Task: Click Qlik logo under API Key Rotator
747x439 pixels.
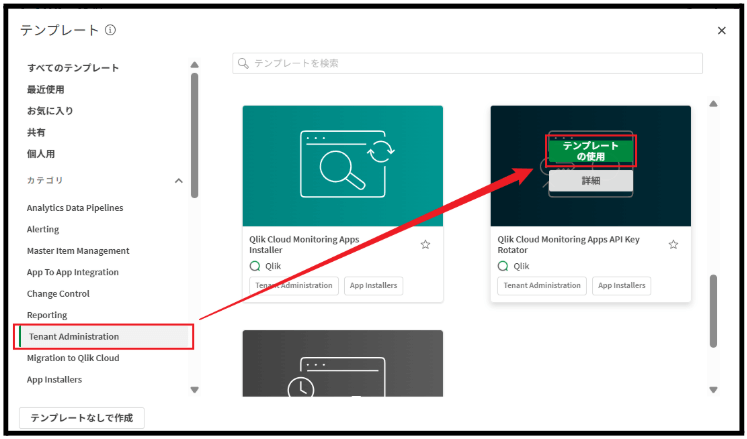Action: 503,266
